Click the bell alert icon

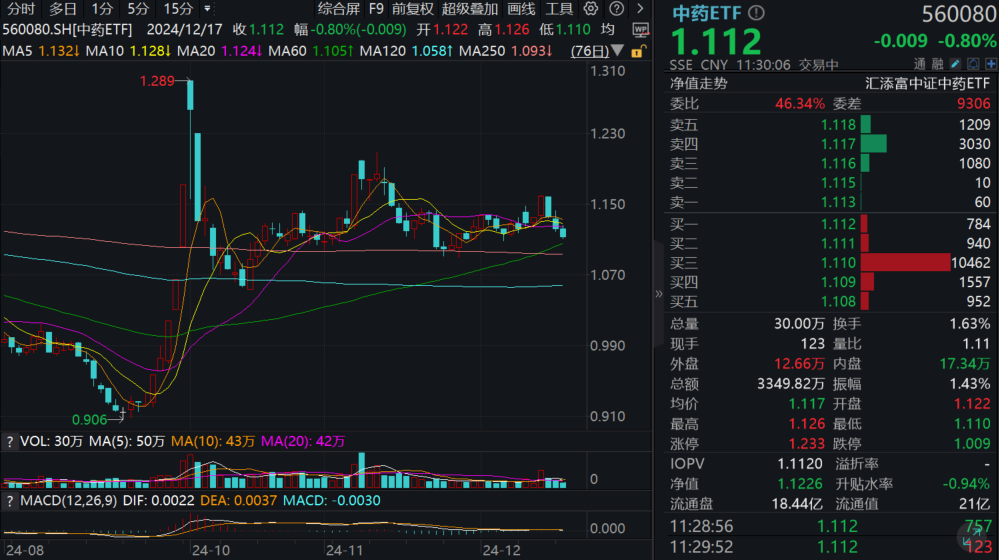coord(973,64)
